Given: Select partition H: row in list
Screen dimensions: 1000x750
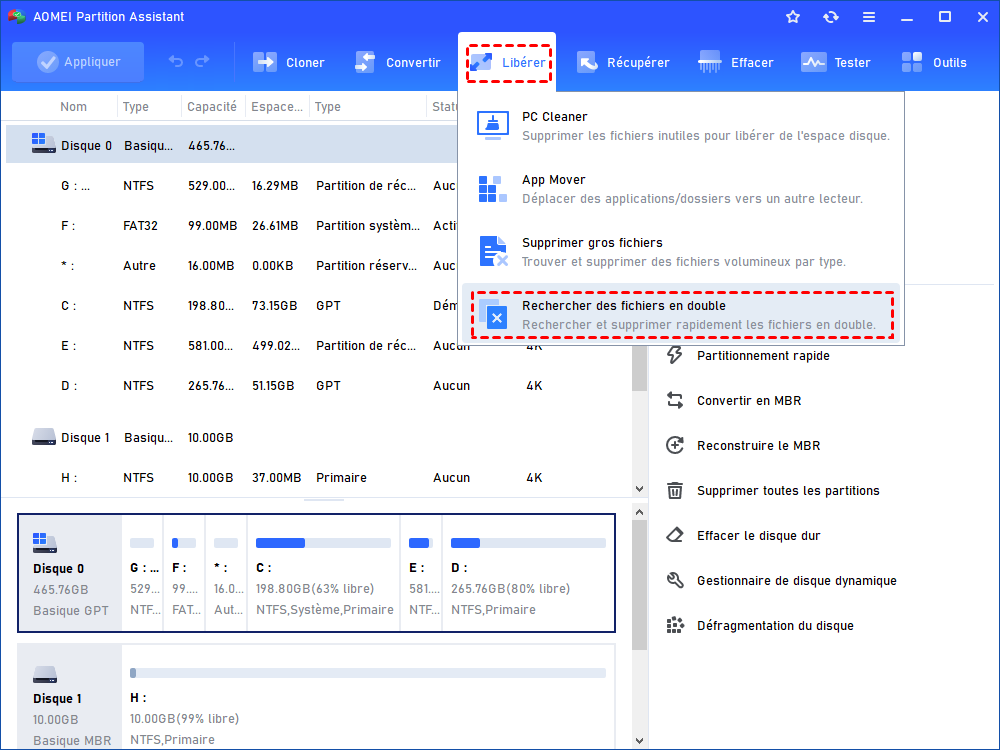Looking at the screenshot, I should coord(317,478).
